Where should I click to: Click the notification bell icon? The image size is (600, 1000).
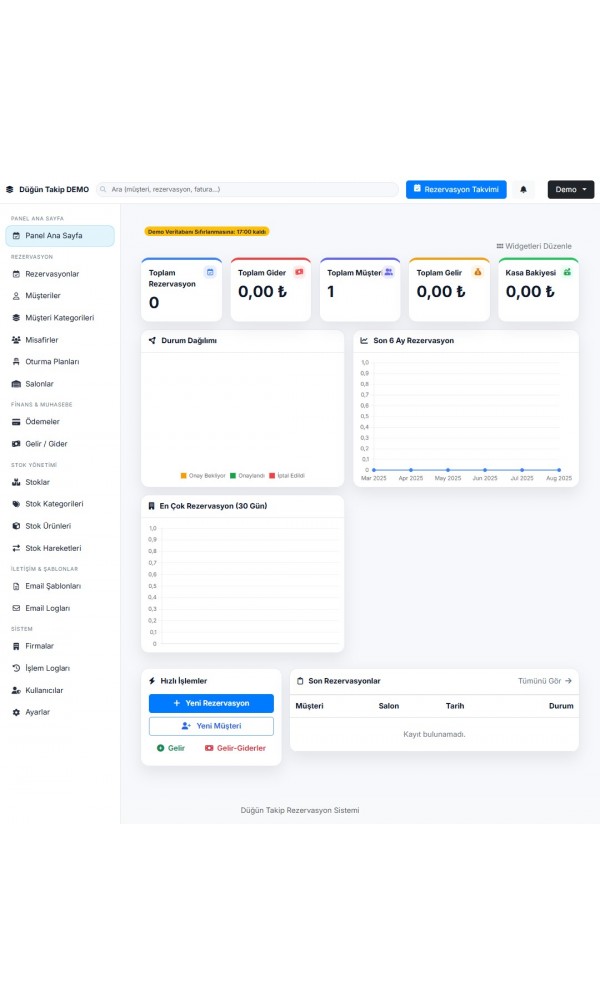click(x=523, y=189)
